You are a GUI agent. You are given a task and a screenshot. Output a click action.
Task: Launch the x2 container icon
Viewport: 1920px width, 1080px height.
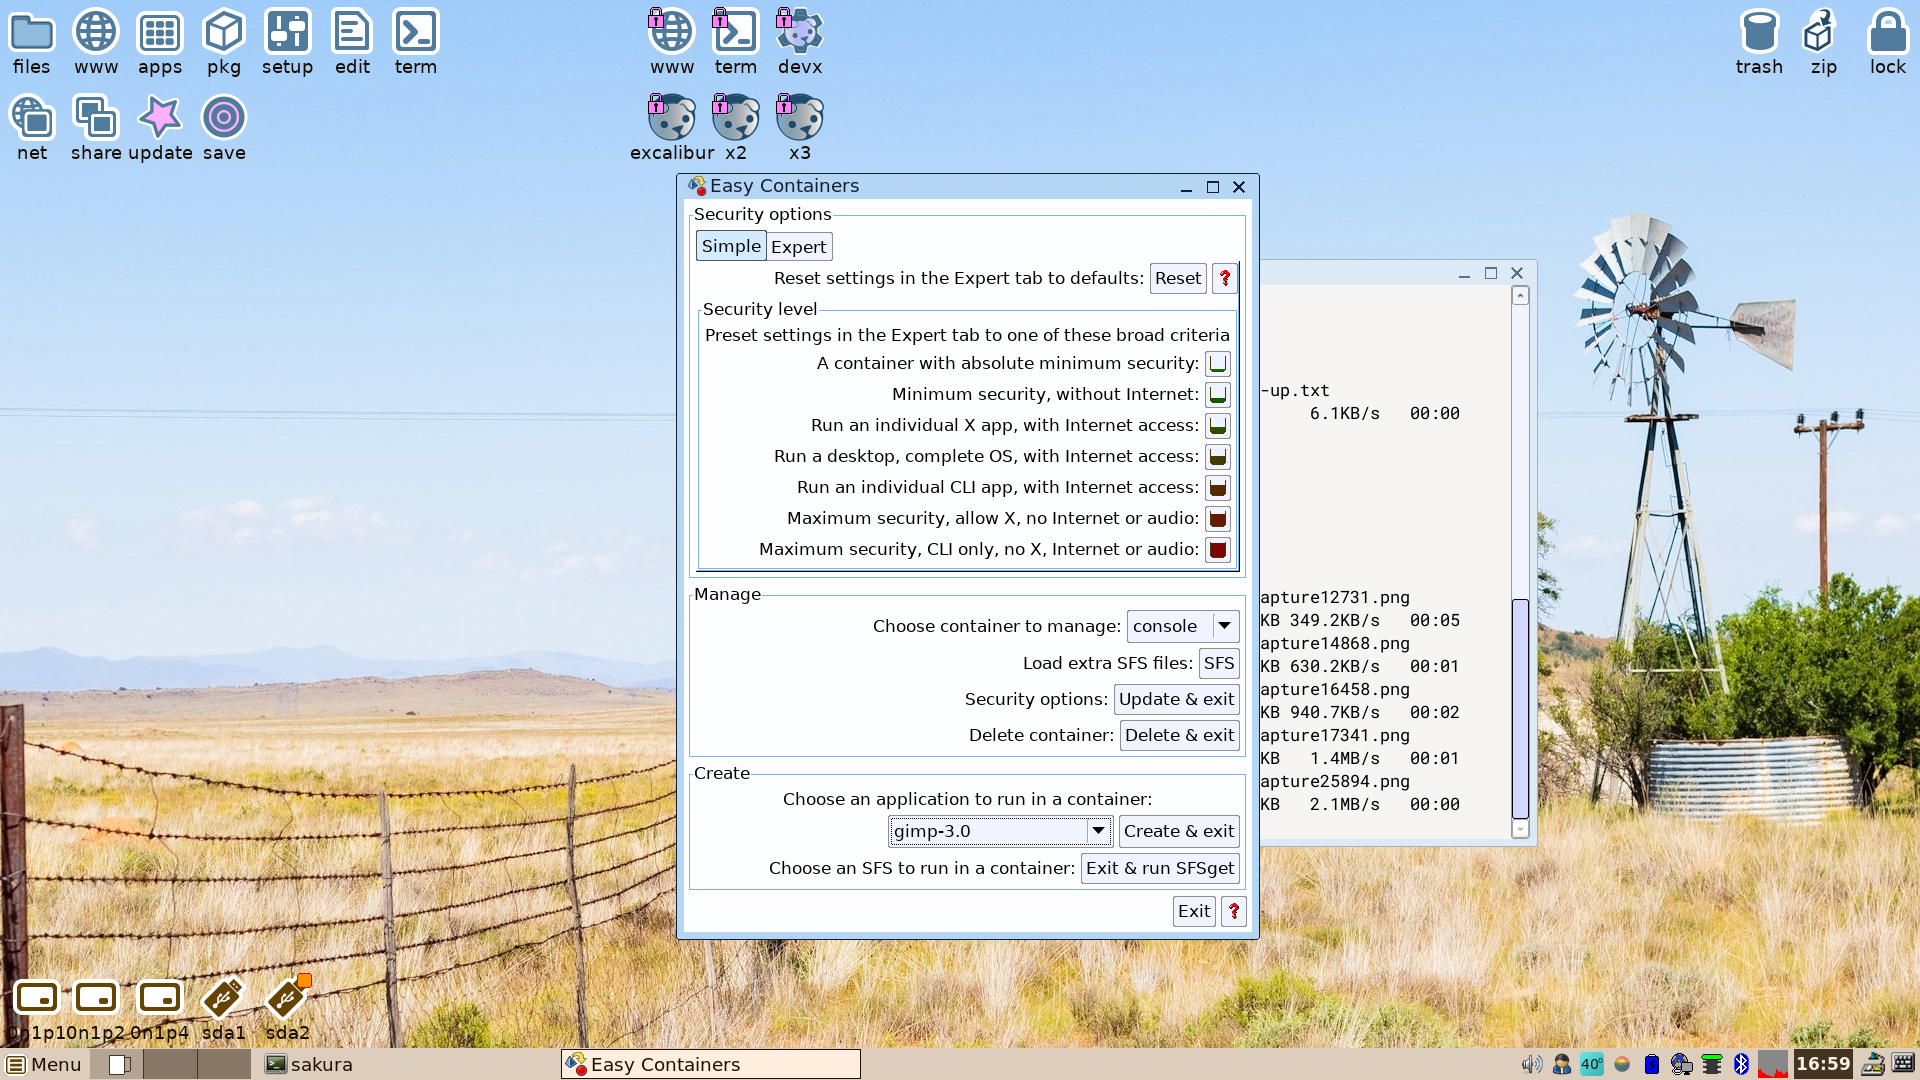(736, 128)
